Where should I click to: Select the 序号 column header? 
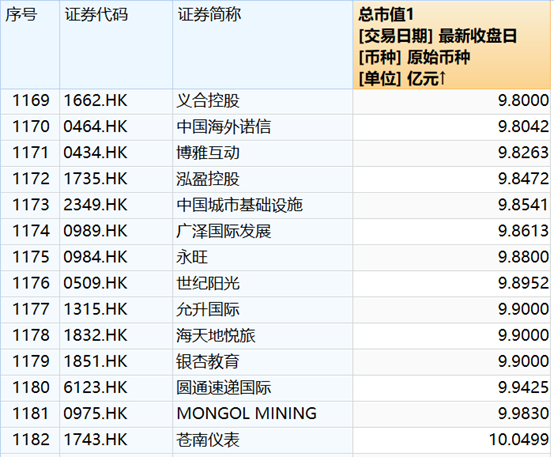coord(30,45)
